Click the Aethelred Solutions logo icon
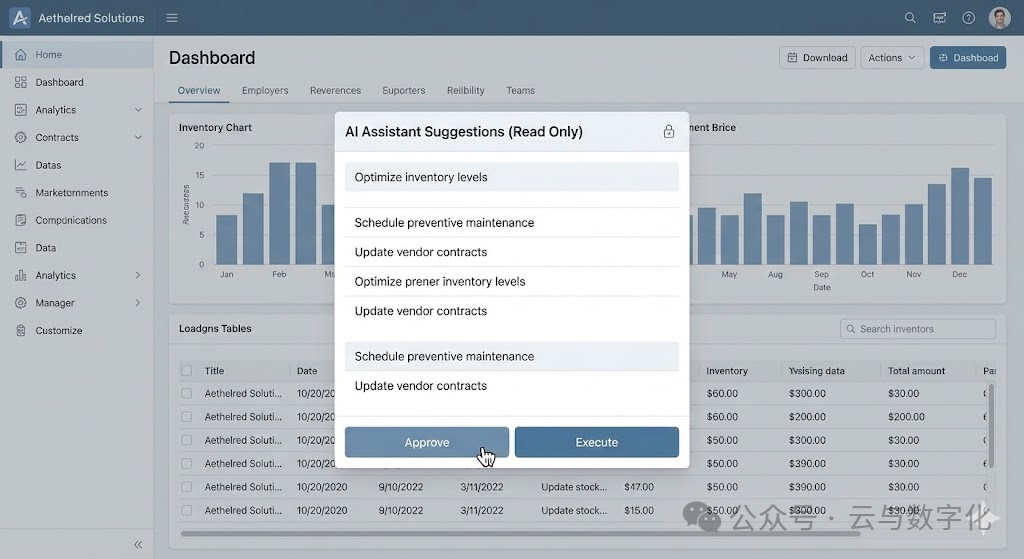The height and width of the screenshot is (559, 1024). [20, 18]
